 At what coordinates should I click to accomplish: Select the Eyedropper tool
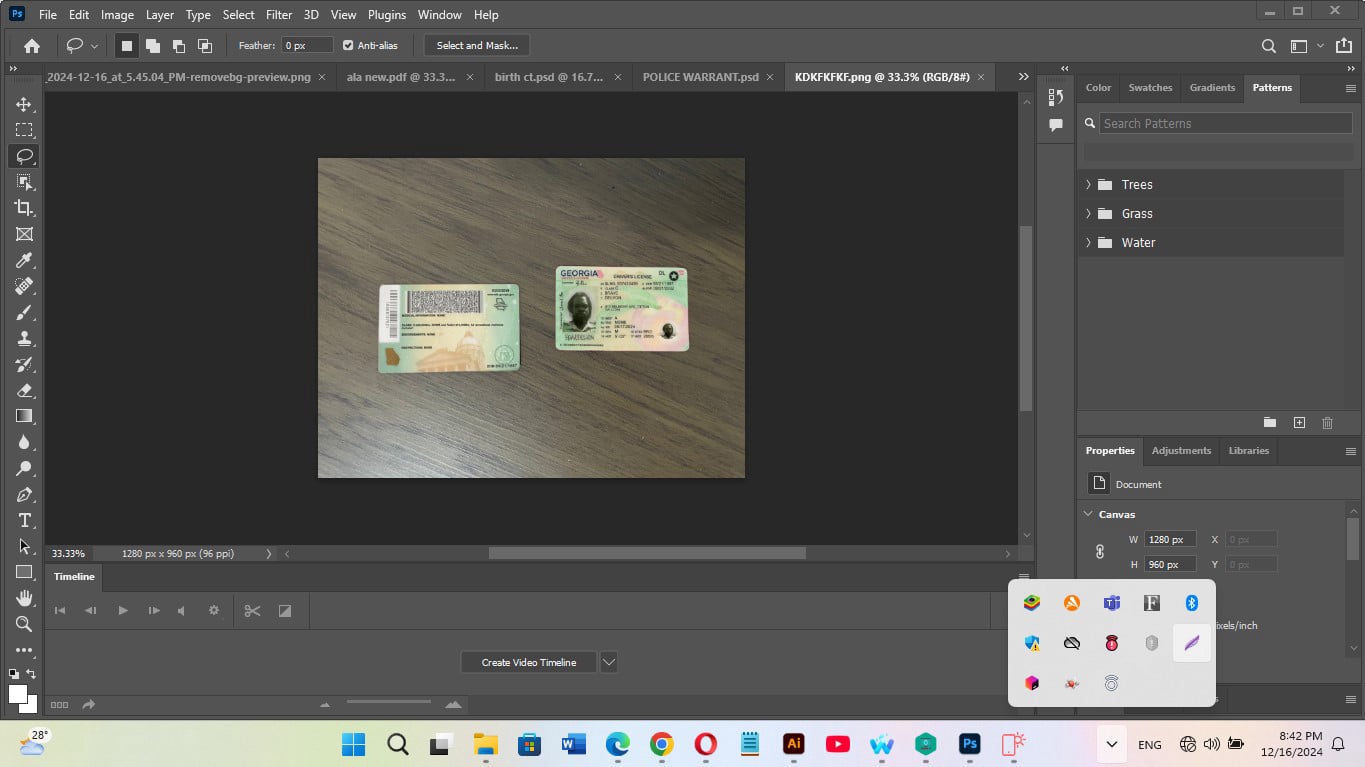tap(24, 260)
